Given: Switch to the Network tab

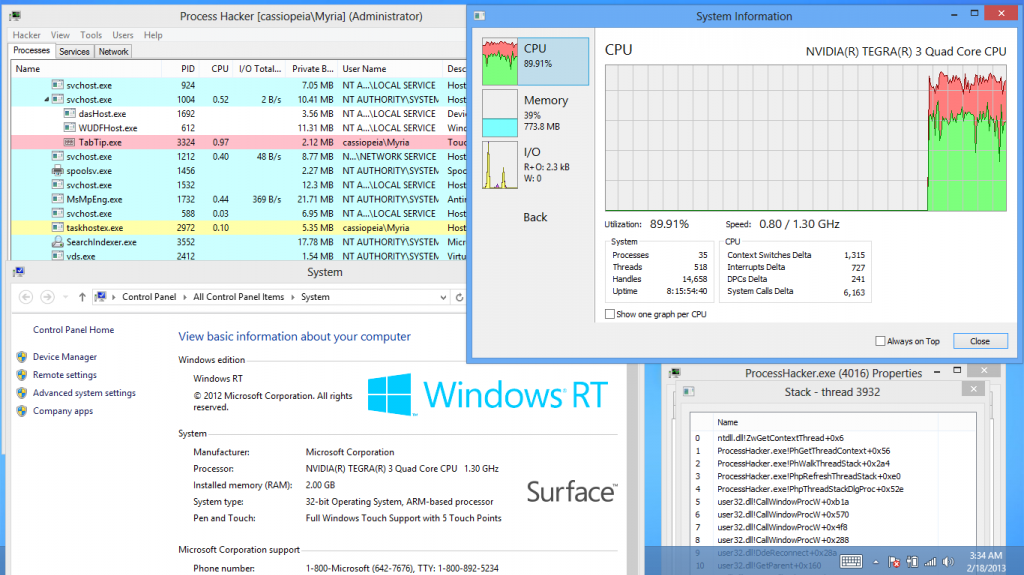Looking at the screenshot, I should click(114, 52).
